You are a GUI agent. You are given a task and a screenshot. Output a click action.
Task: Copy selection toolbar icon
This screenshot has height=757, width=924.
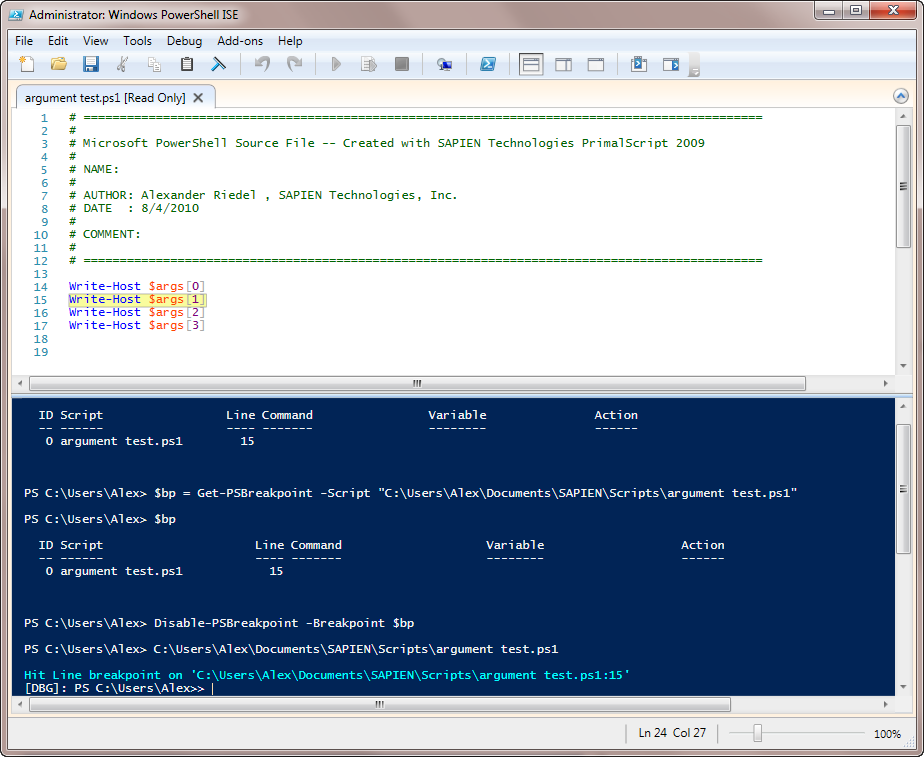[x=154, y=64]
